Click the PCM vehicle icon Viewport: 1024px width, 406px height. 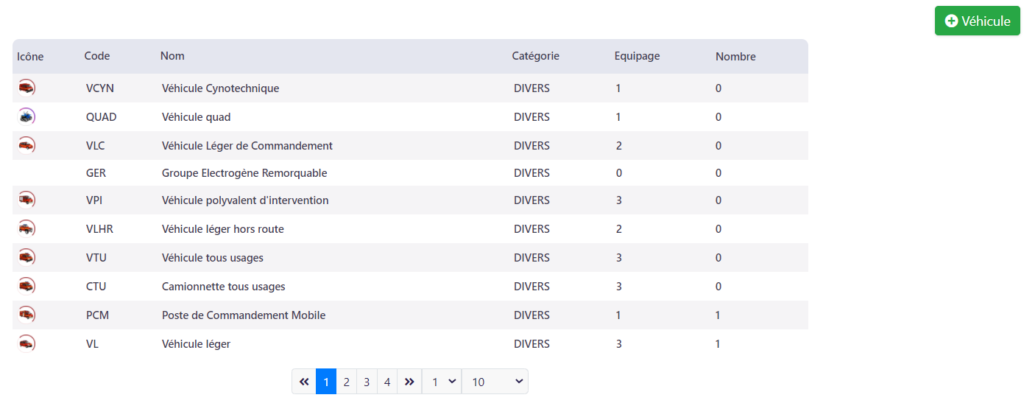pyautogui.click(x=26, y=315)
